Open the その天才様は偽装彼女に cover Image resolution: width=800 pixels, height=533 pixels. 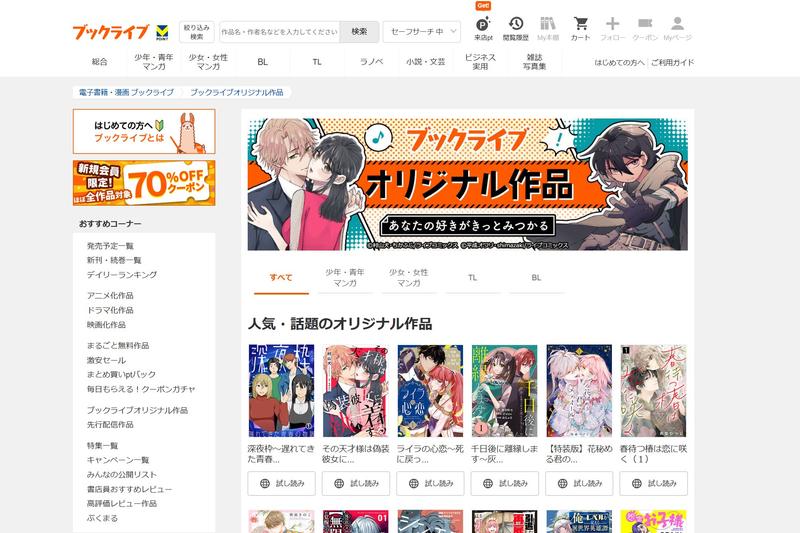[x=356, y=391]
